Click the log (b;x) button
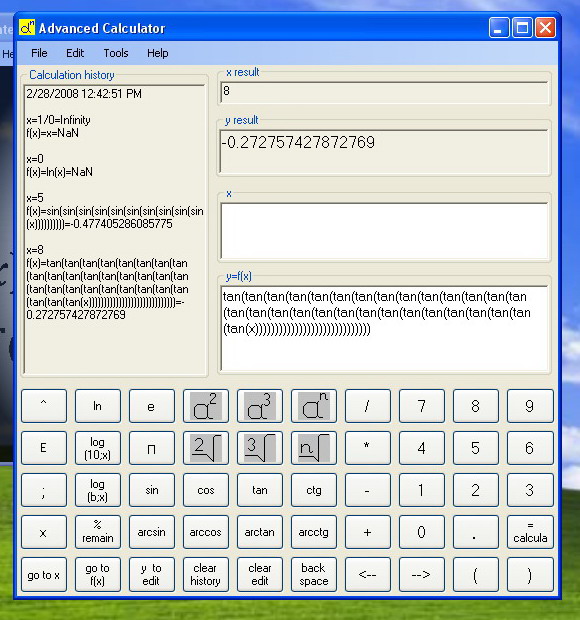 (98, 490)
